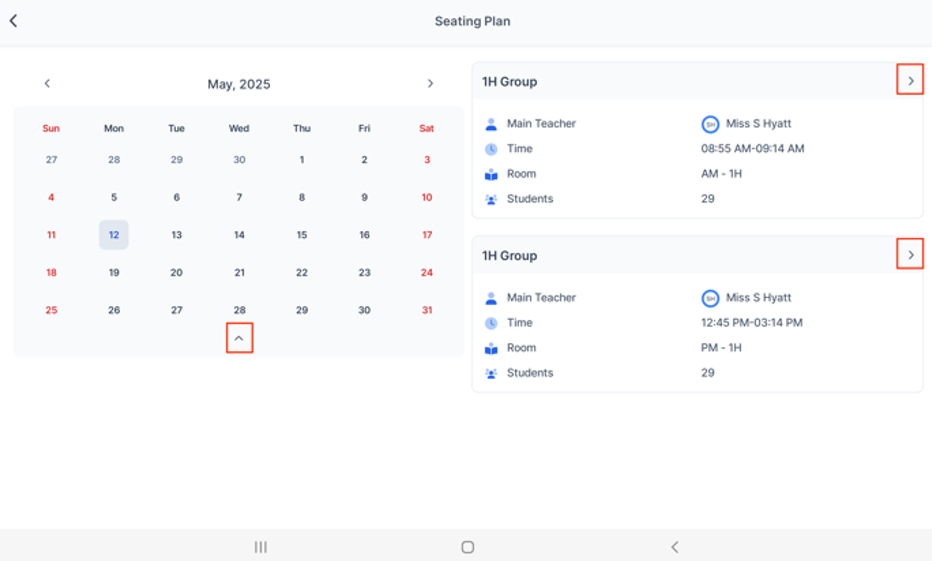
Task: Tap Android home button
Action: (x=467, y=547)
